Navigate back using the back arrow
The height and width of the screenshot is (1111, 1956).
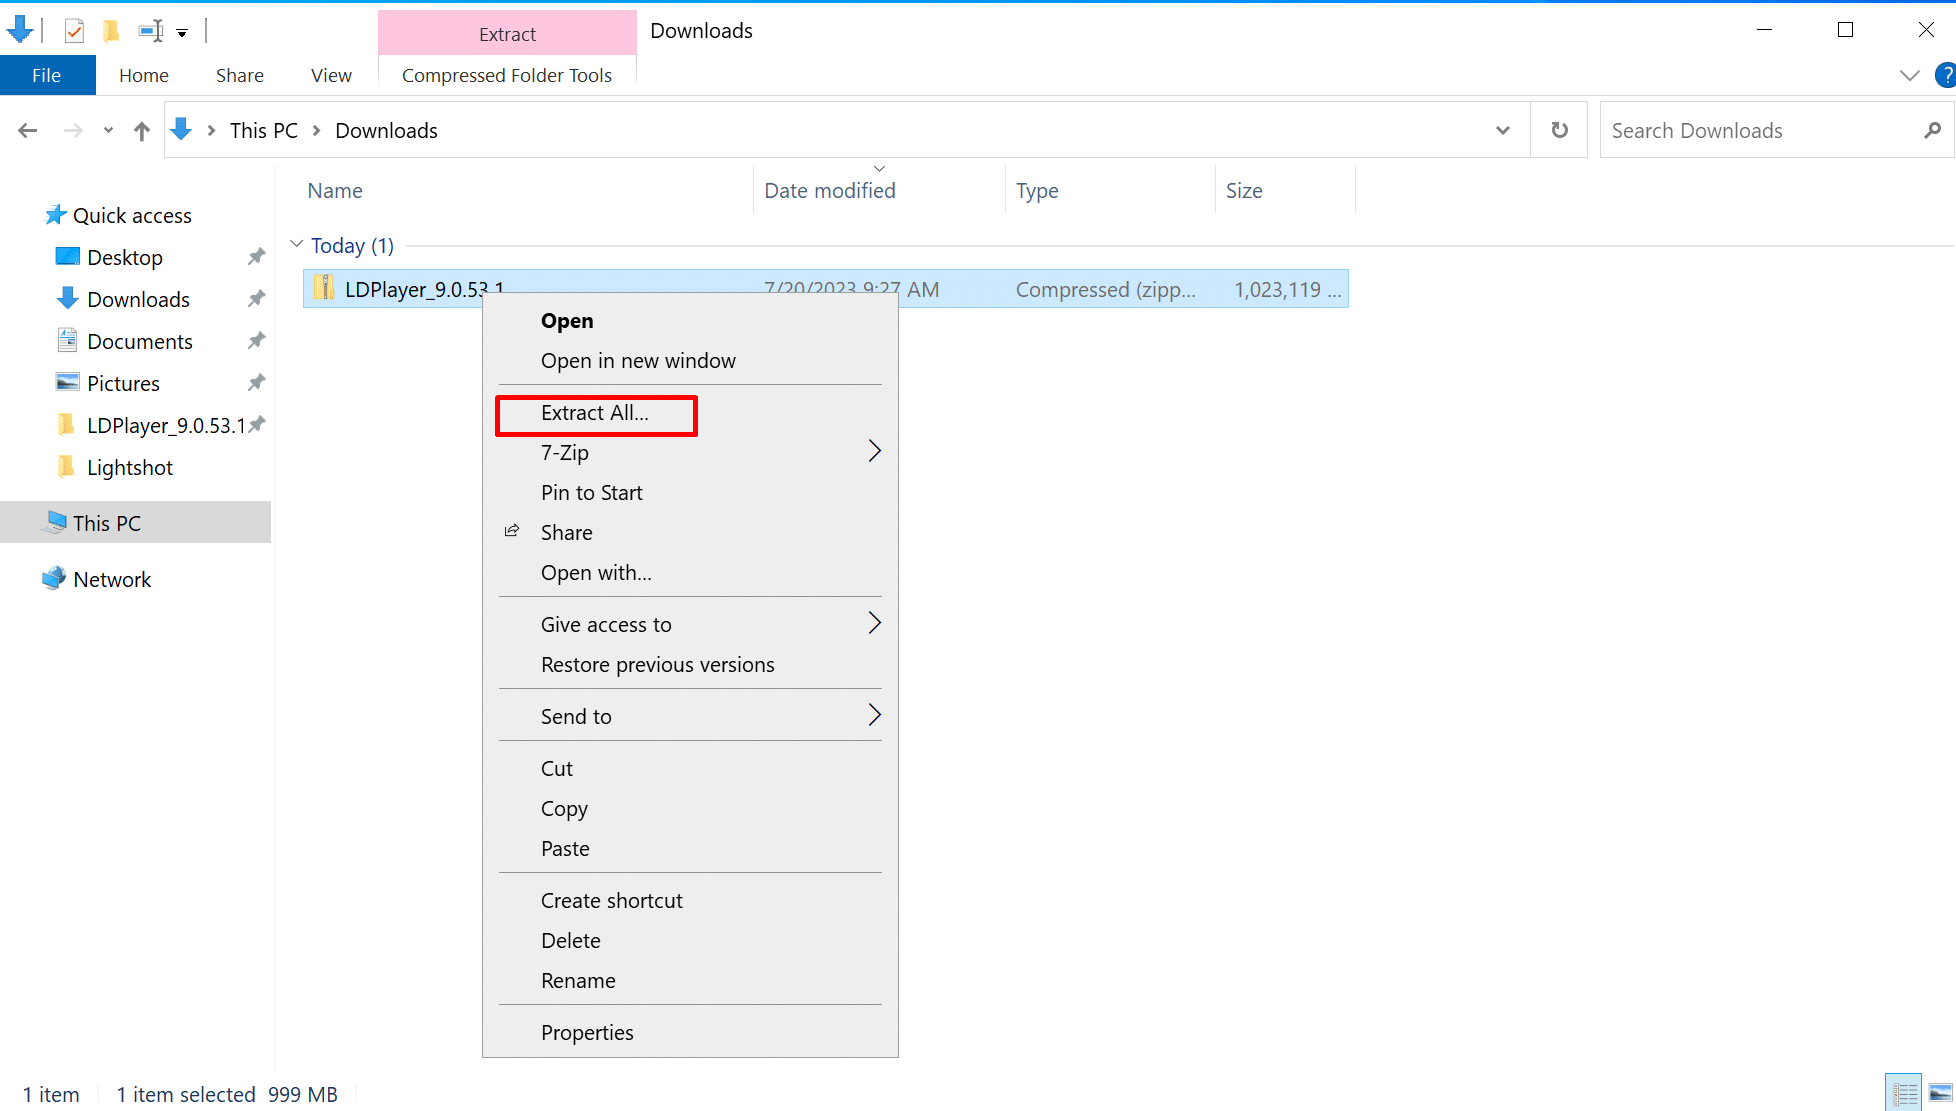(28, 129)
